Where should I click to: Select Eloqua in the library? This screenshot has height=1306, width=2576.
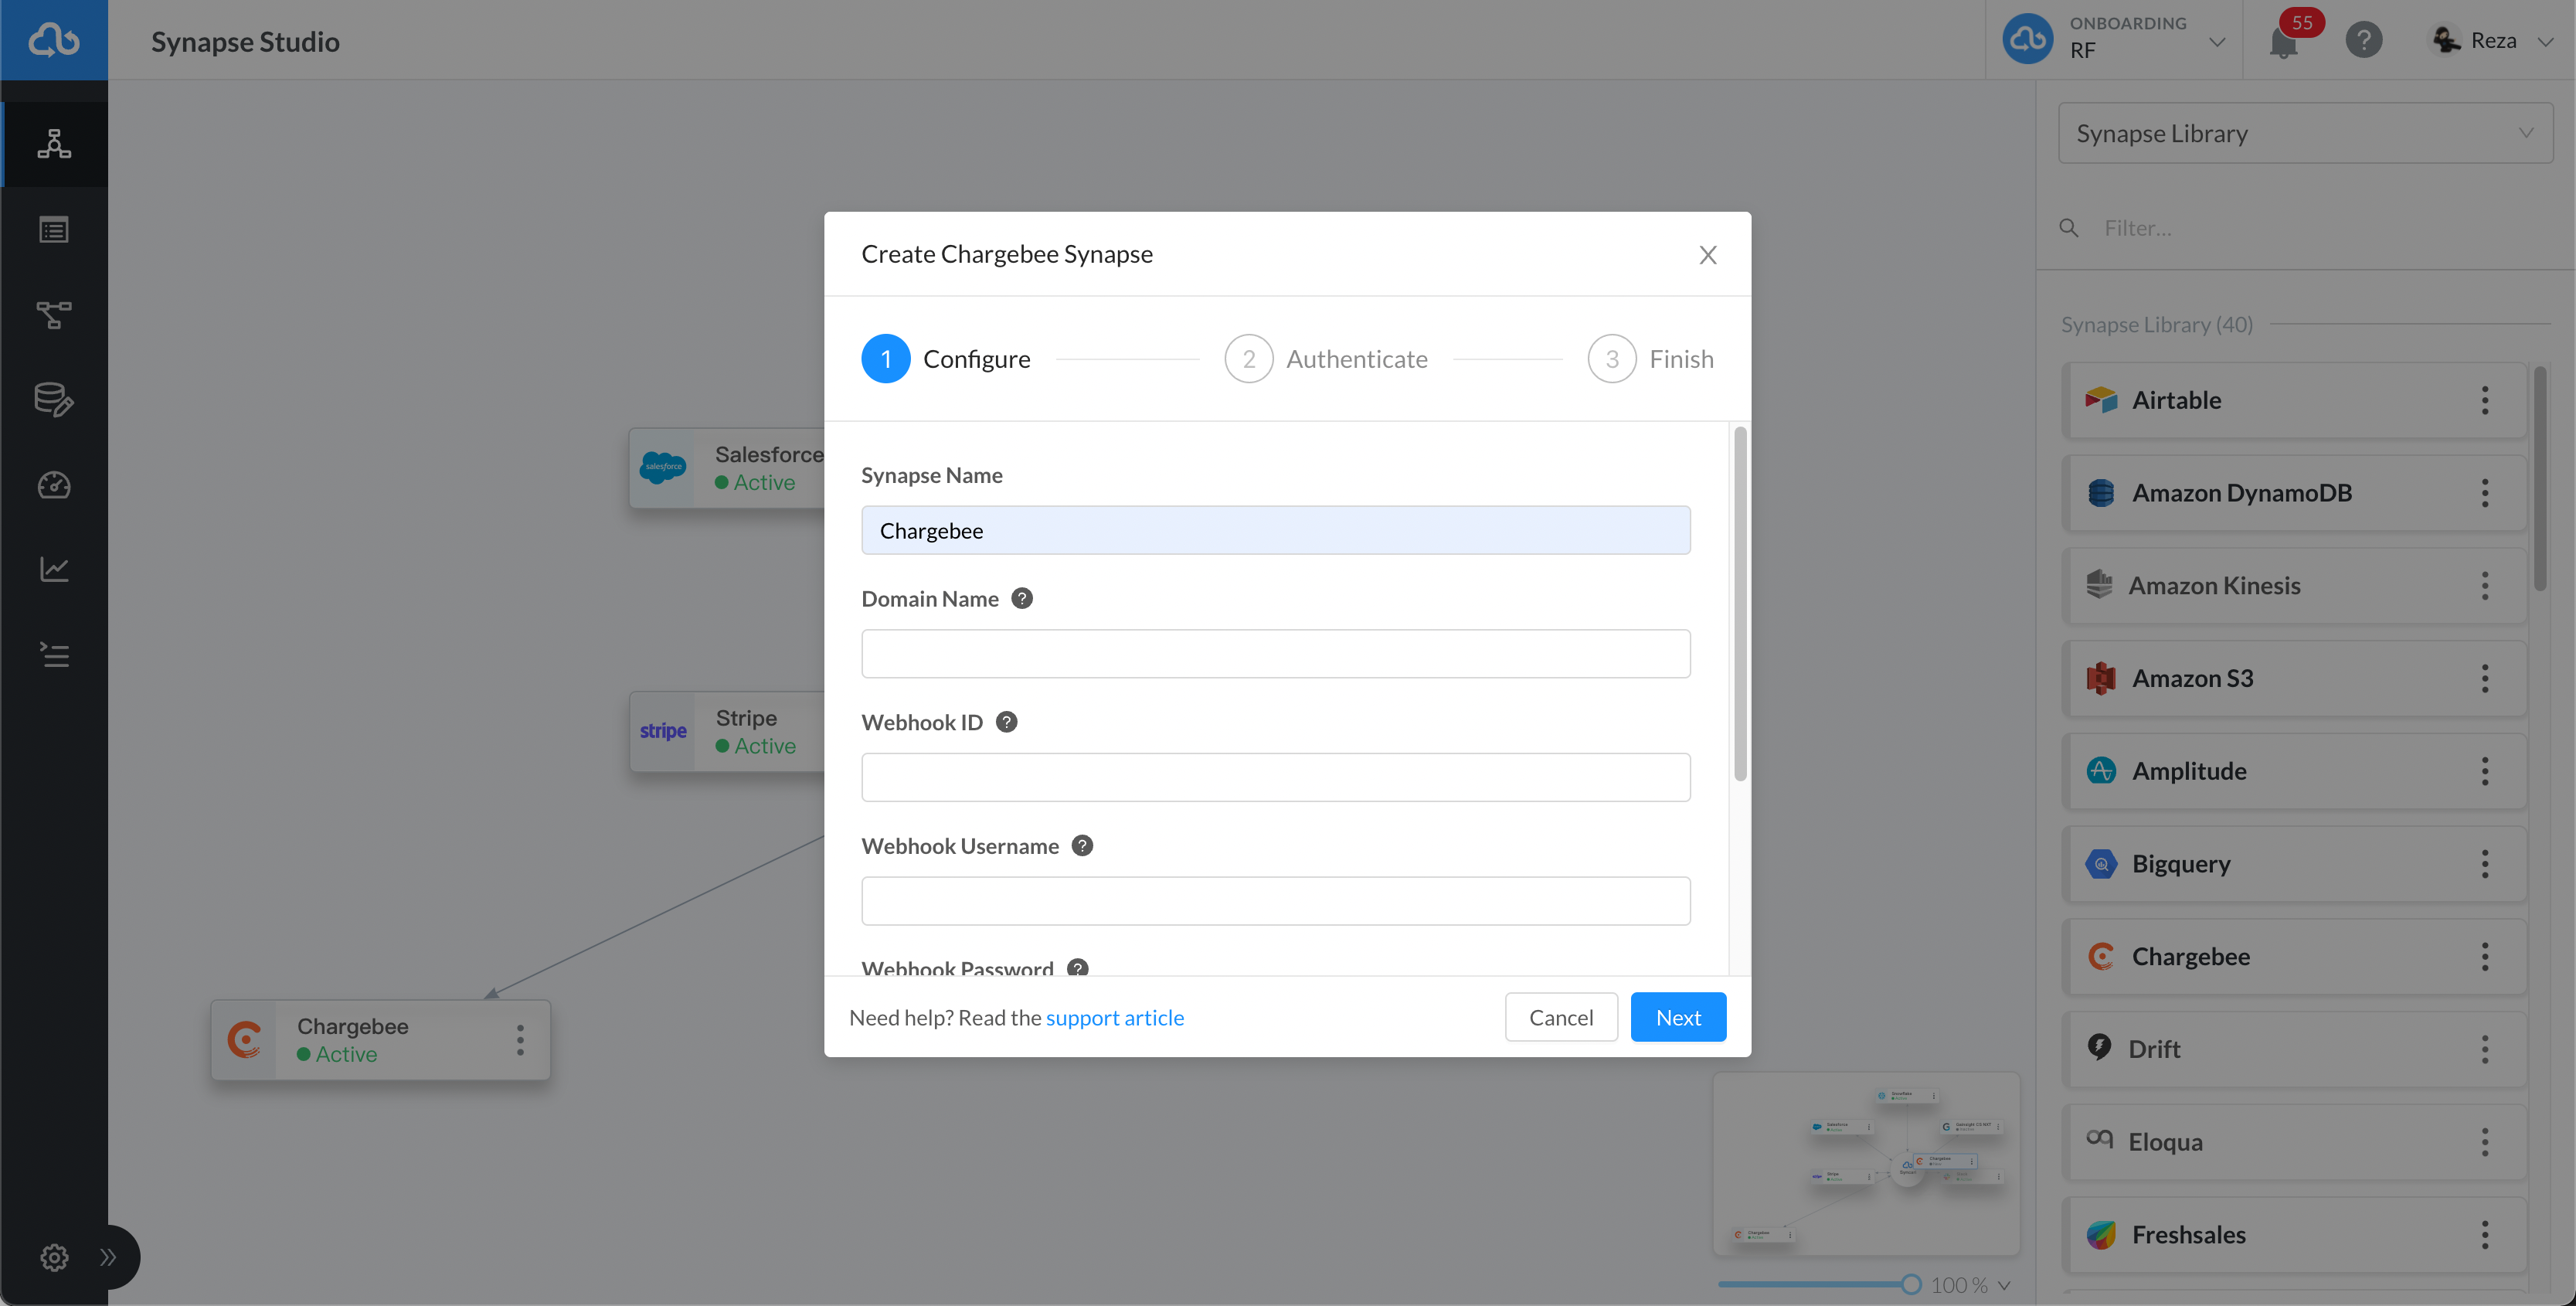point(2295,1142)
